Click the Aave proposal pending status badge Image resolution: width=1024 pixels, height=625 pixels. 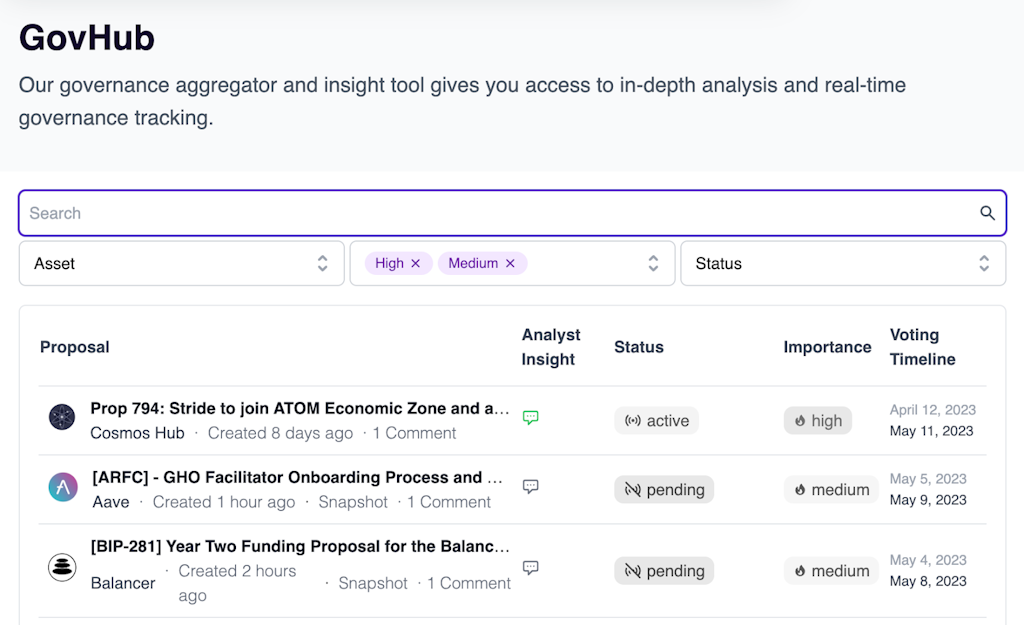pyautogui.click(x=664, y=490)
